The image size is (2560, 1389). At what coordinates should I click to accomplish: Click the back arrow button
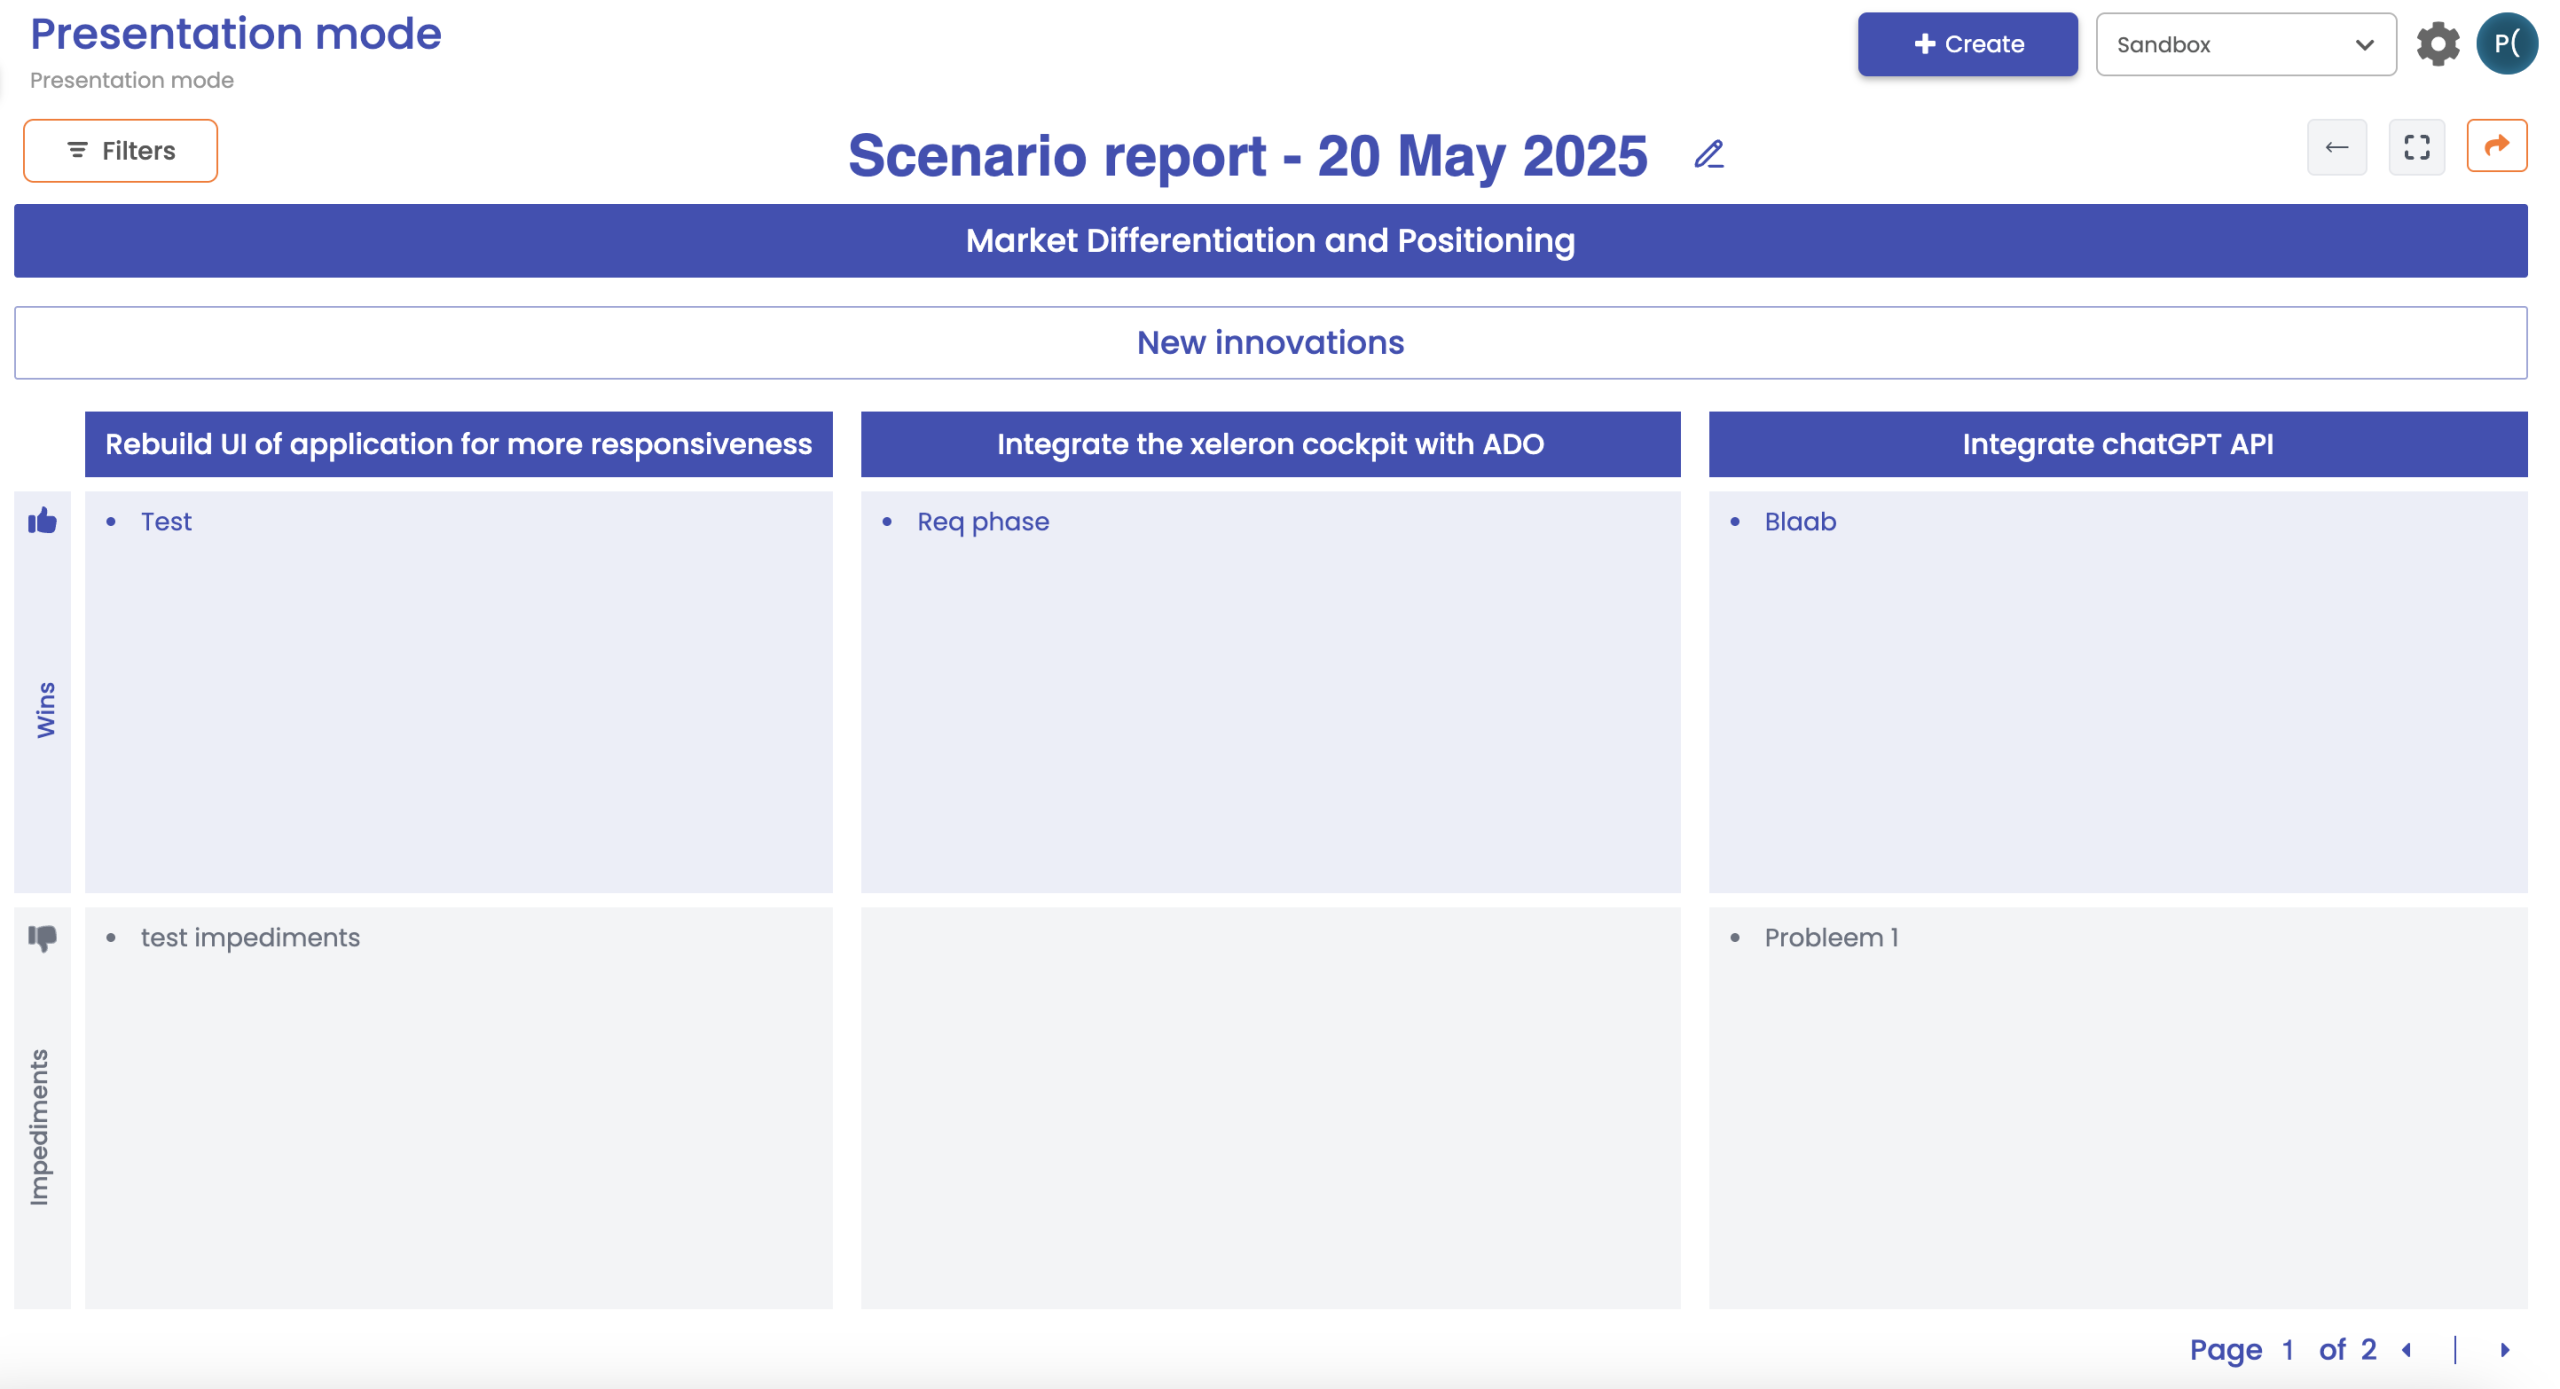pyautogui.click(x=2336, y=148)
